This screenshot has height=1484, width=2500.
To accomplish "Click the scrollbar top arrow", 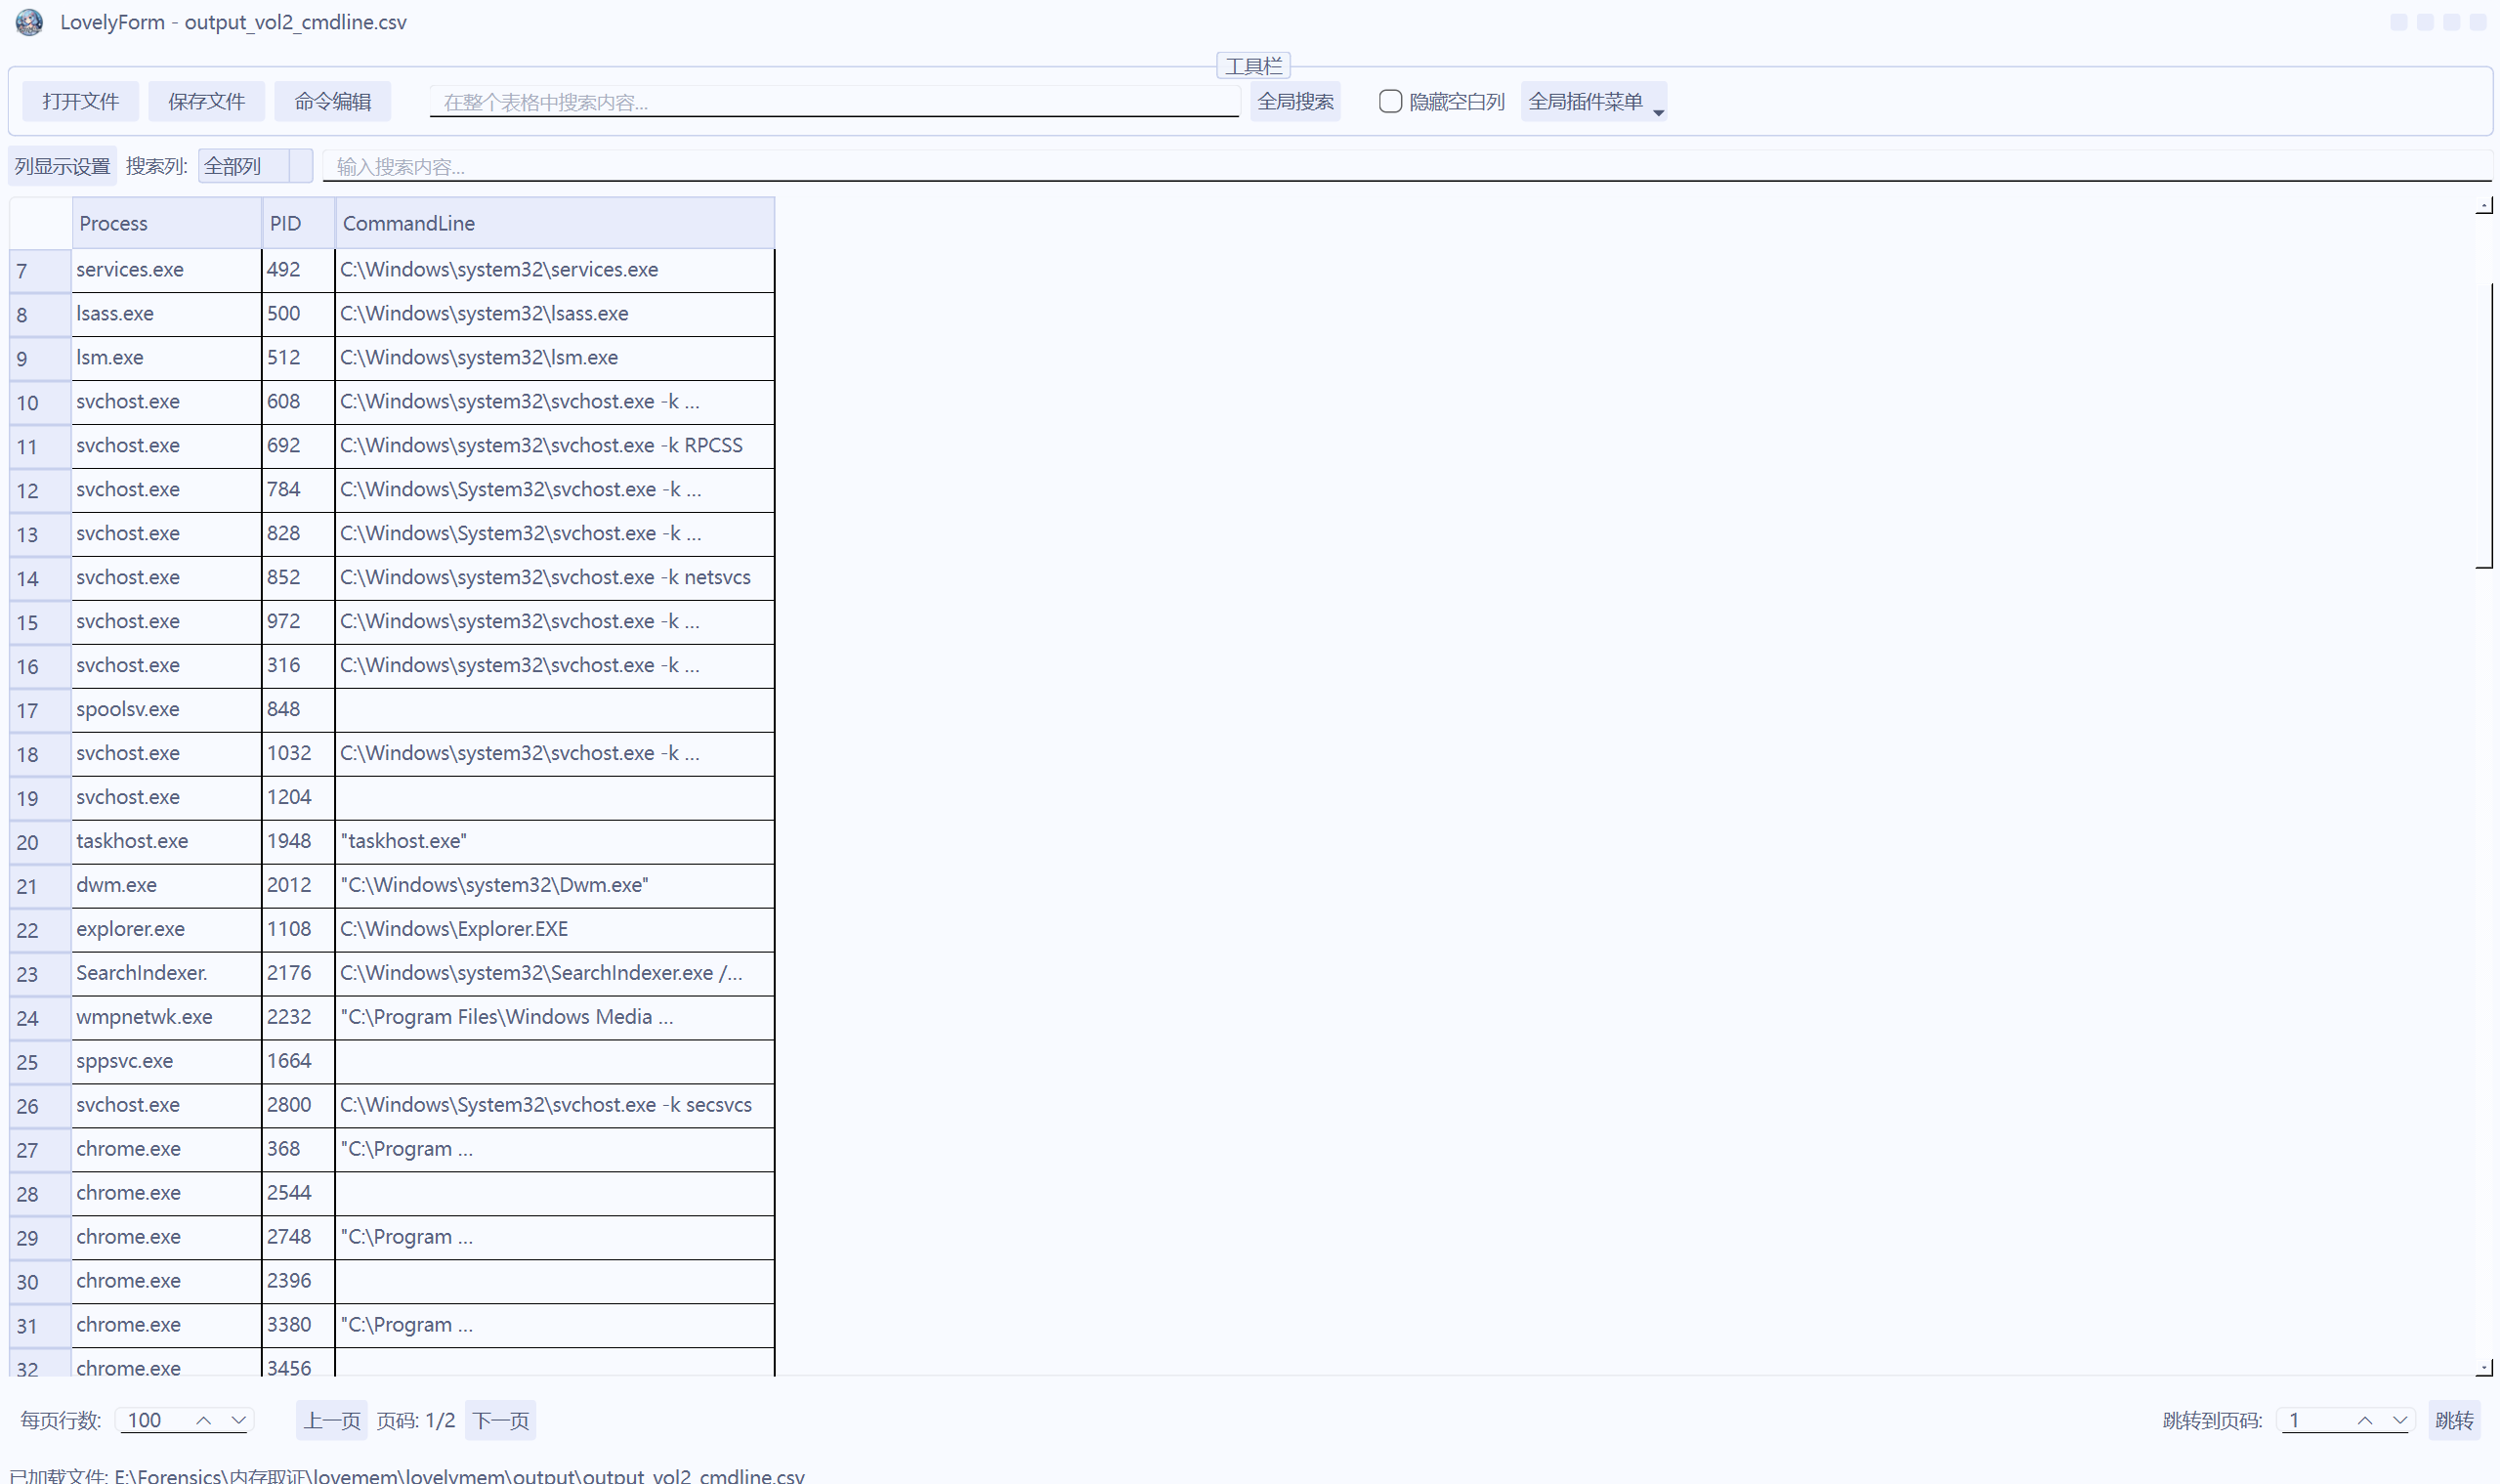I will (2484, 205).
